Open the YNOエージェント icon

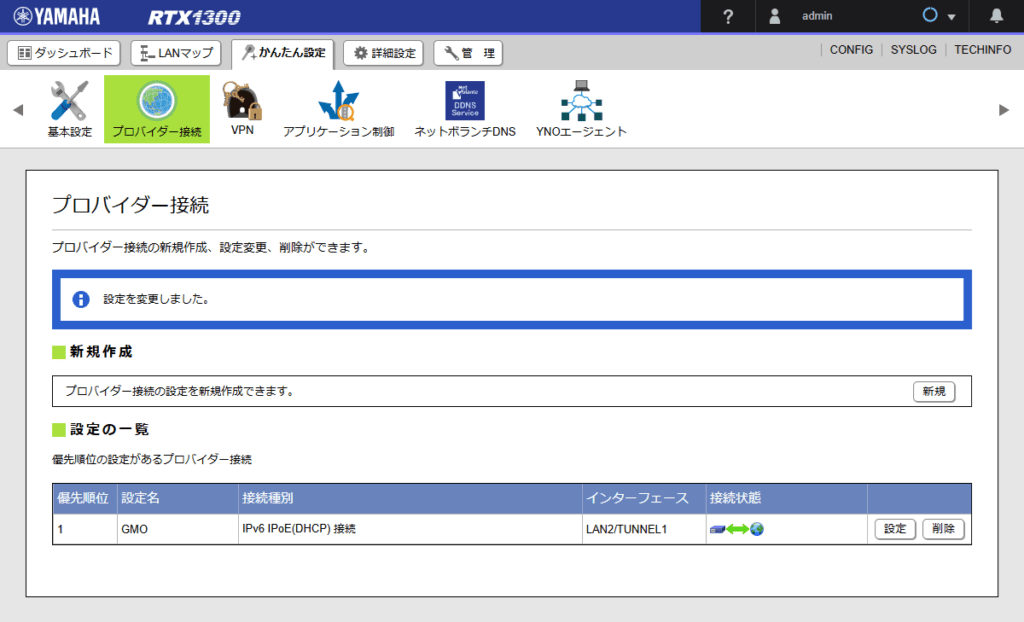point(581,101)
